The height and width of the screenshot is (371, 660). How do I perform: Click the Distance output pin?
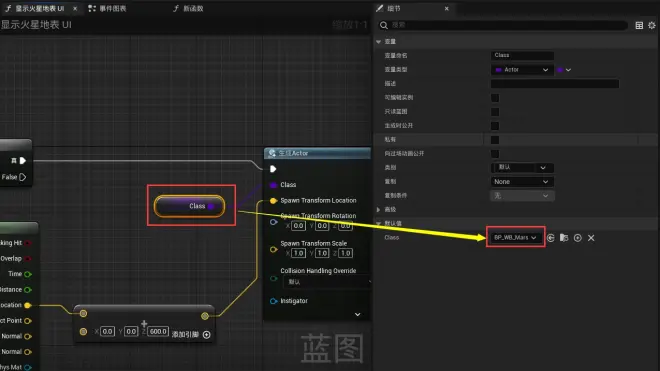(x=28, y=290)
